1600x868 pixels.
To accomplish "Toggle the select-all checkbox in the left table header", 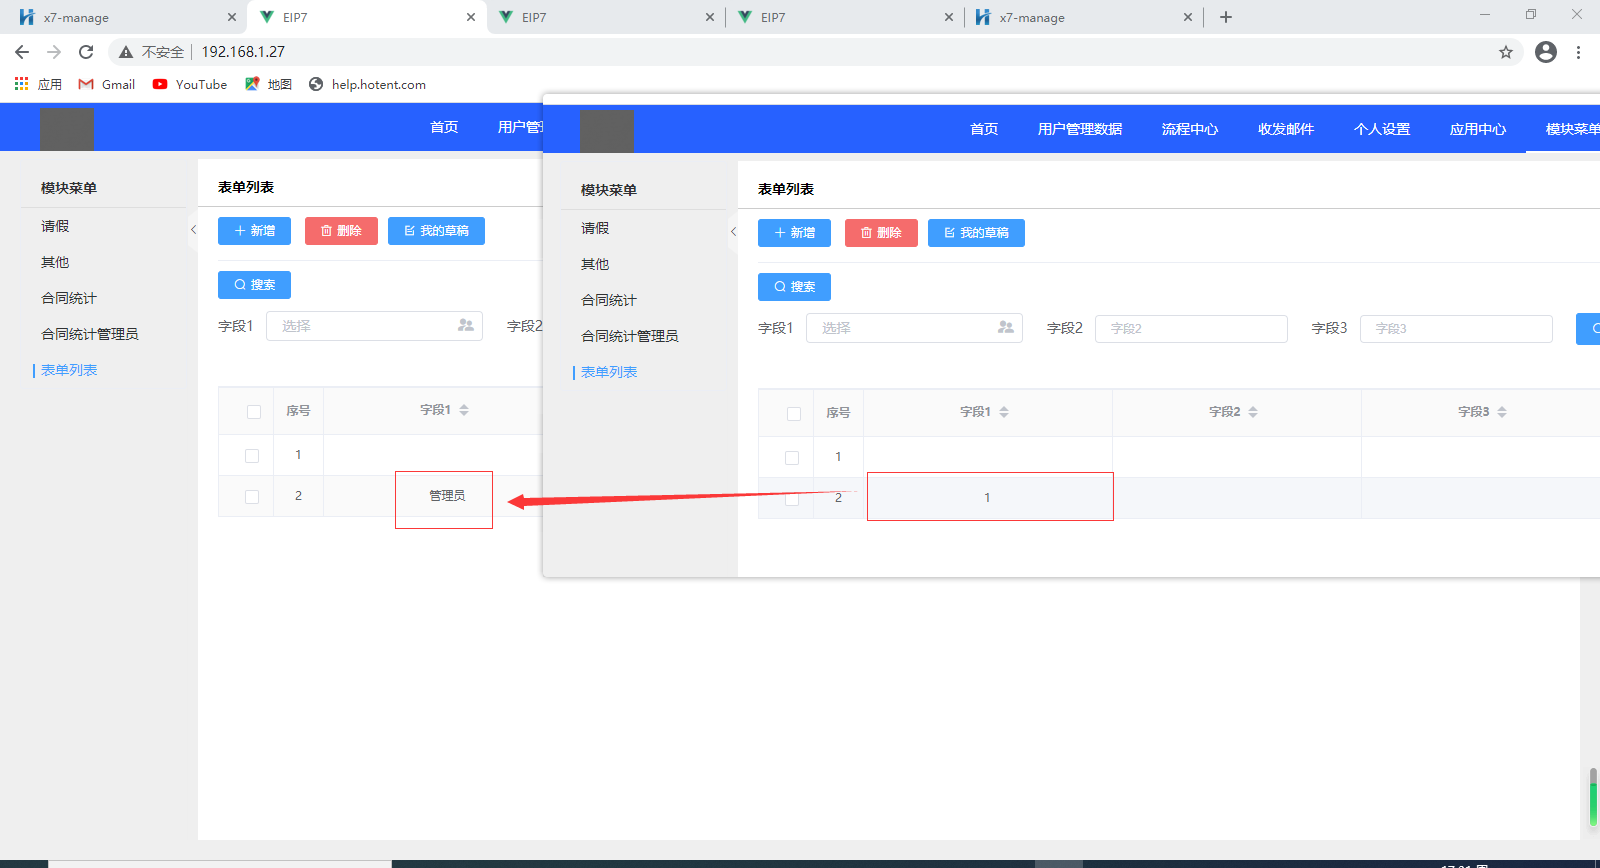I will (254, 412).
